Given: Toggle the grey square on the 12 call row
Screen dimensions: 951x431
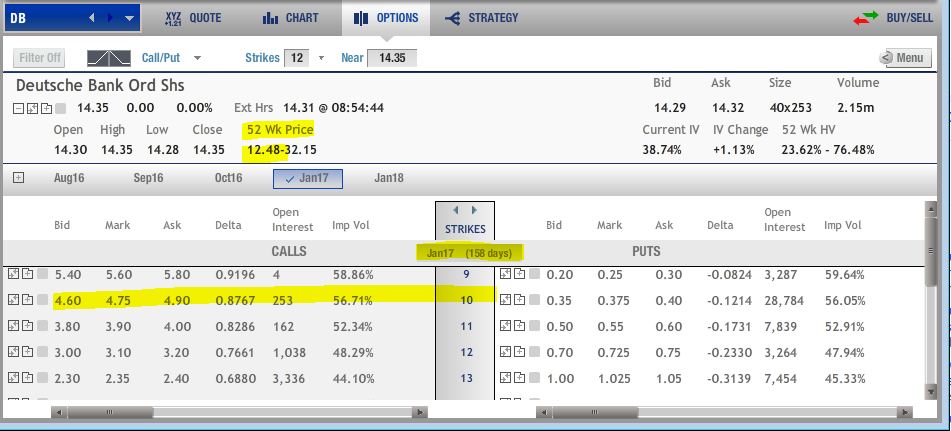Looking at the screenshot, I should click(42, 352).
